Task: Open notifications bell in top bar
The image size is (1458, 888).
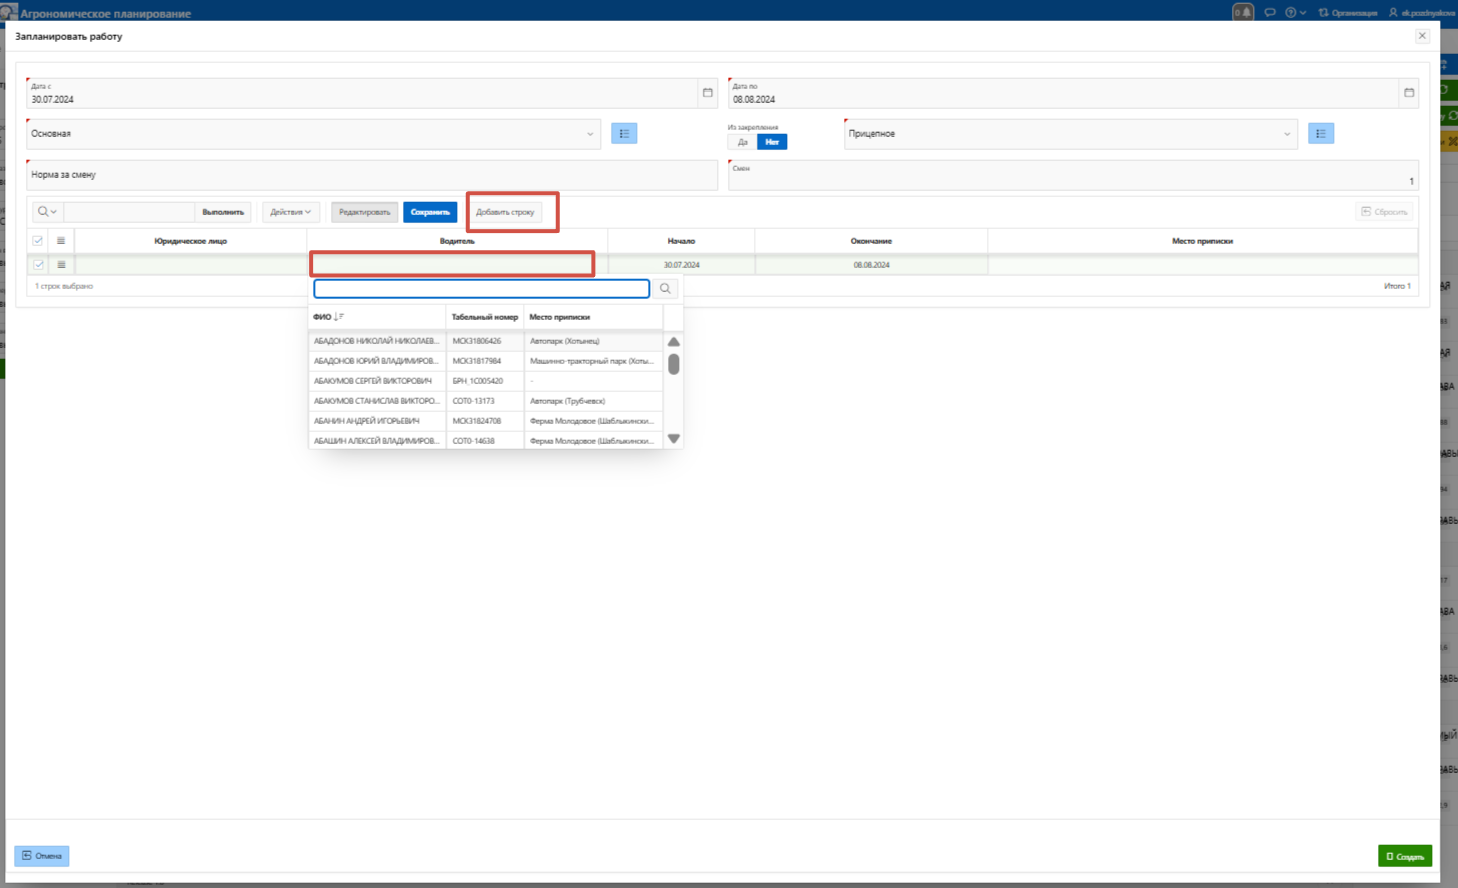Action: tap(1242, 13)
